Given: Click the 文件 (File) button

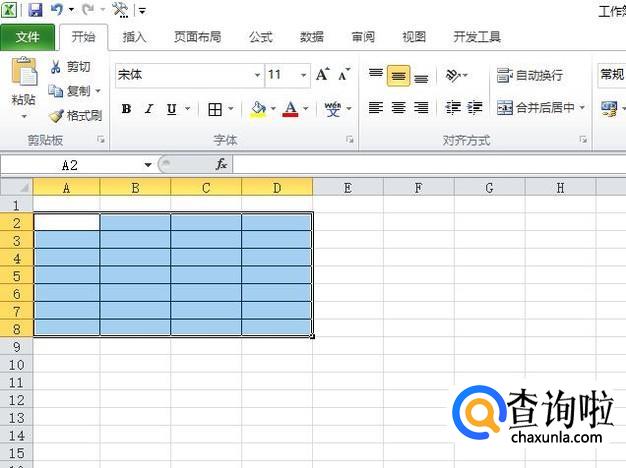Looking at the screenshot, I should [28, 37].
